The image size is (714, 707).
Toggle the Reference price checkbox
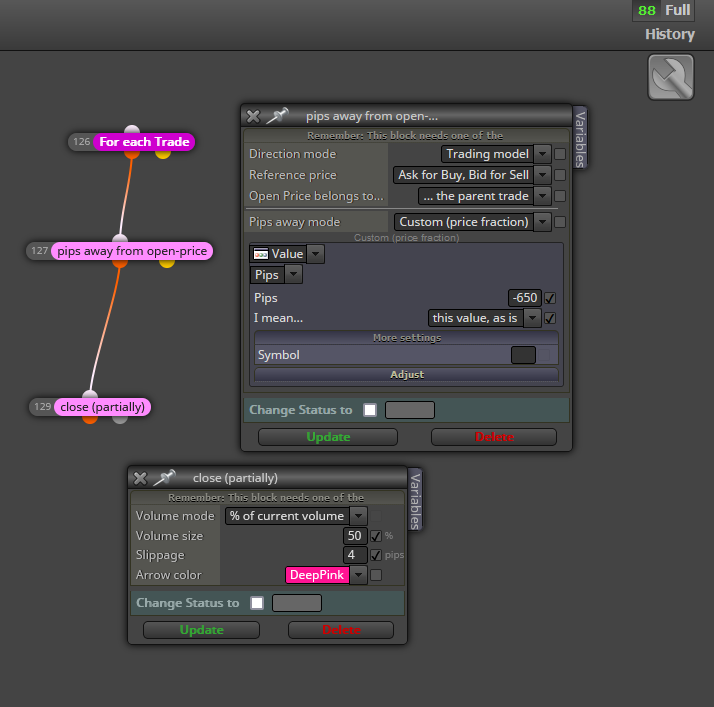[x=560, y=175]
